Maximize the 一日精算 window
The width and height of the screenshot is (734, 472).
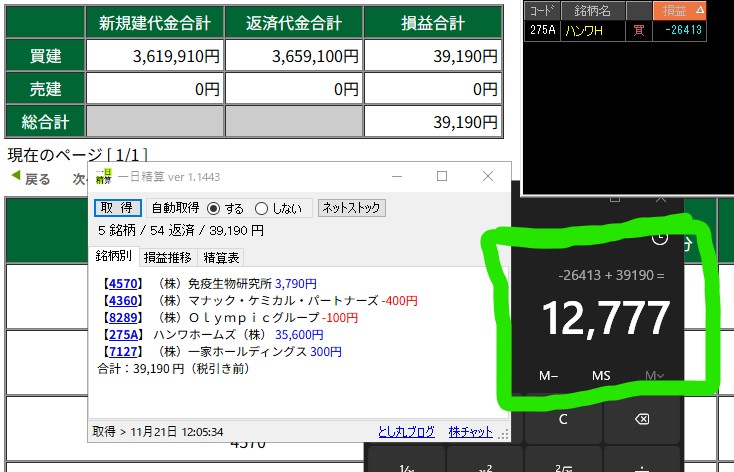442,176
